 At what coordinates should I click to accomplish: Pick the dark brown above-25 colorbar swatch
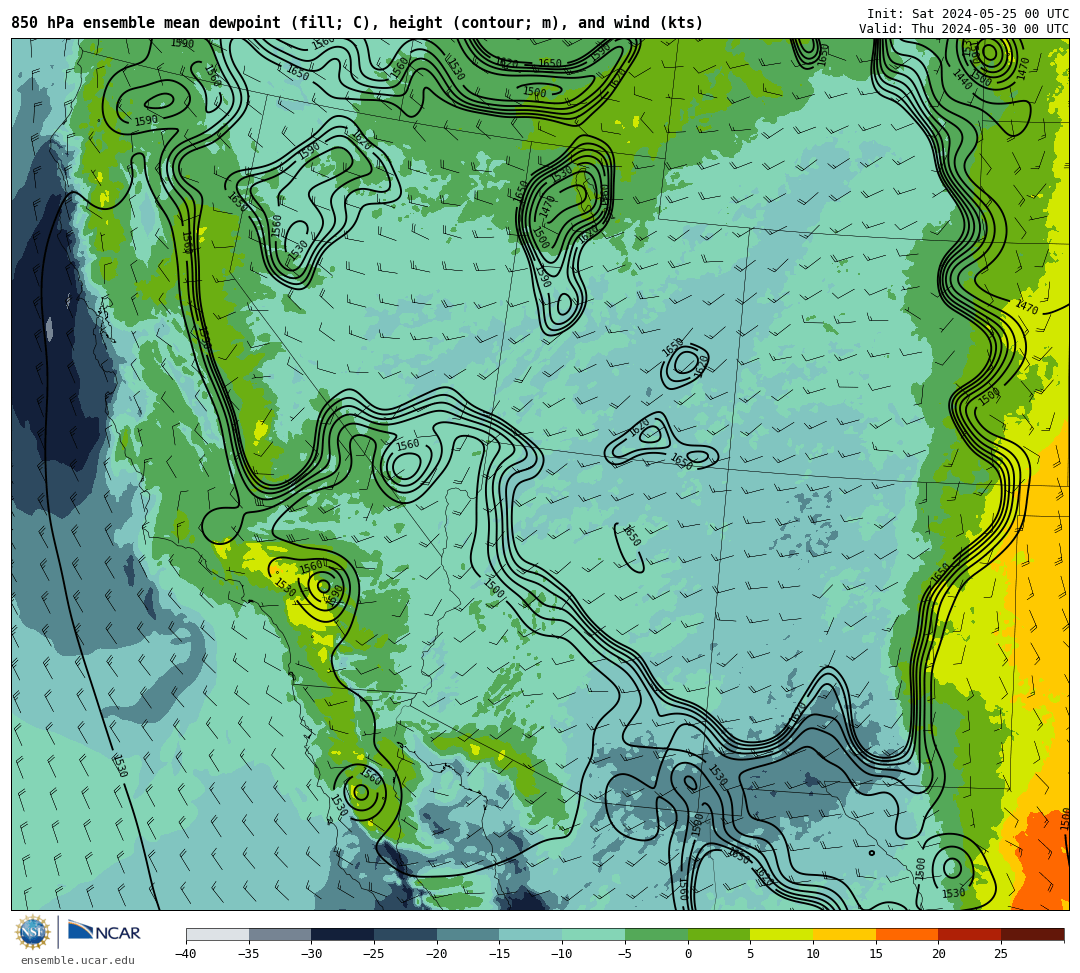tap(1032, 934)
